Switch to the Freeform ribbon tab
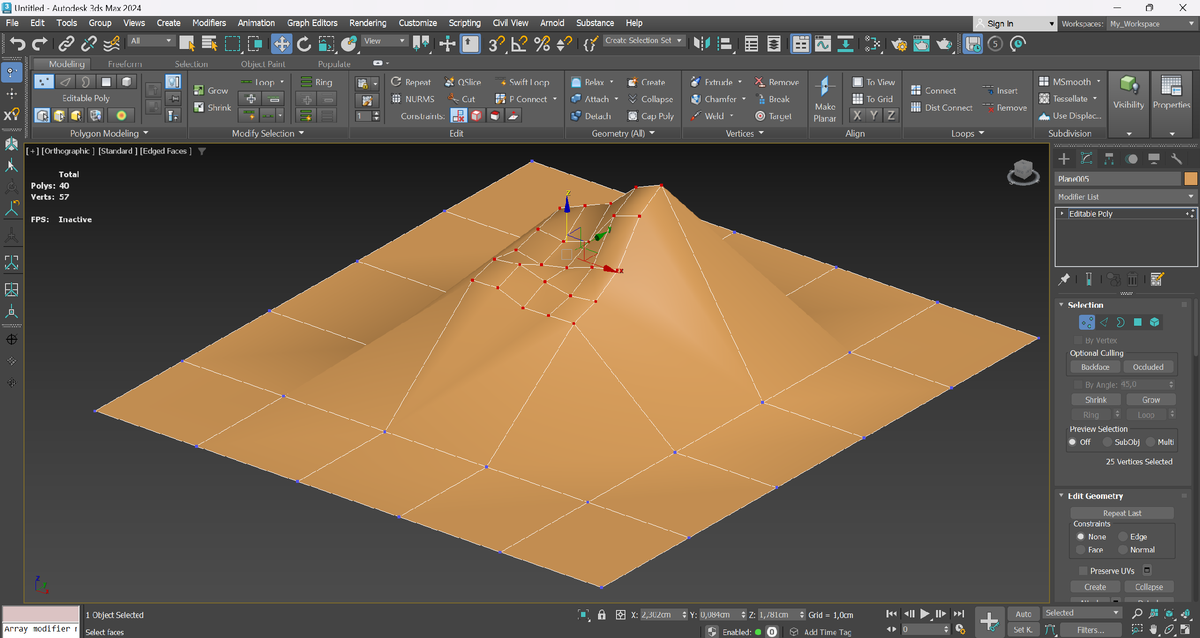The width and height of the screenshot is (1200, 638). (124, 63)
